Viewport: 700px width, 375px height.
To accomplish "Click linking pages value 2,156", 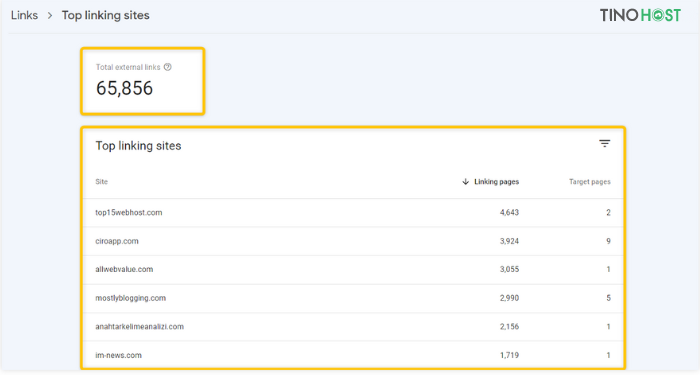I will tap(509, 326).
